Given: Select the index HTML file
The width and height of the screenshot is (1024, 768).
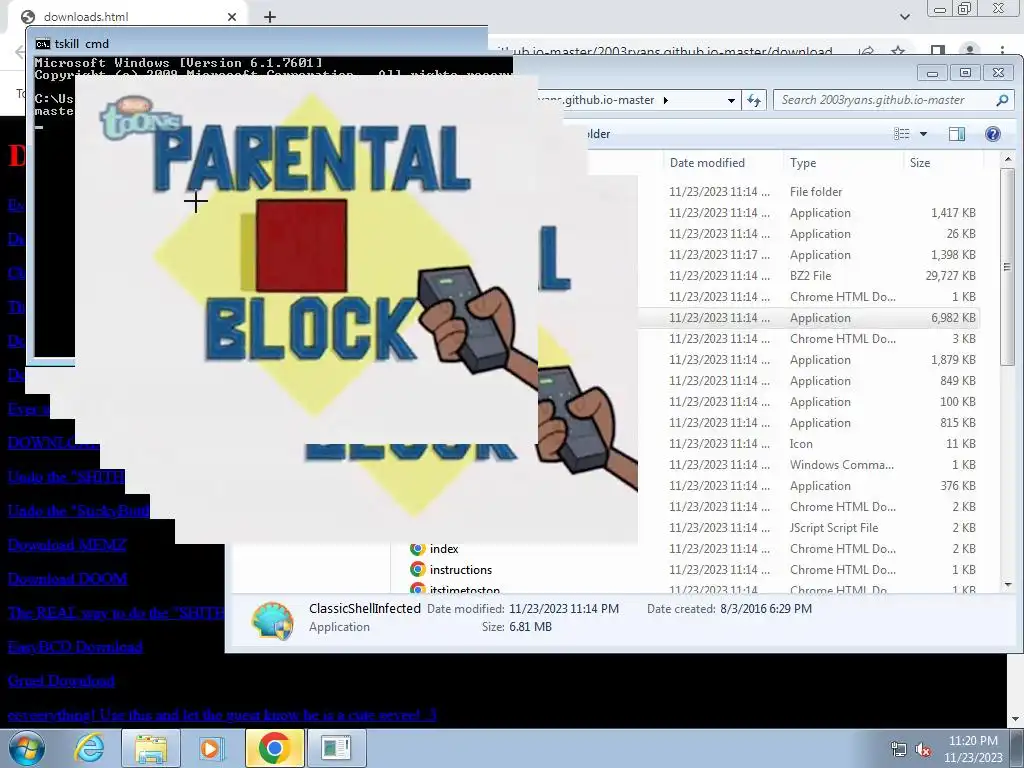Looking at the screenshot, I should (x=444, y=549).
